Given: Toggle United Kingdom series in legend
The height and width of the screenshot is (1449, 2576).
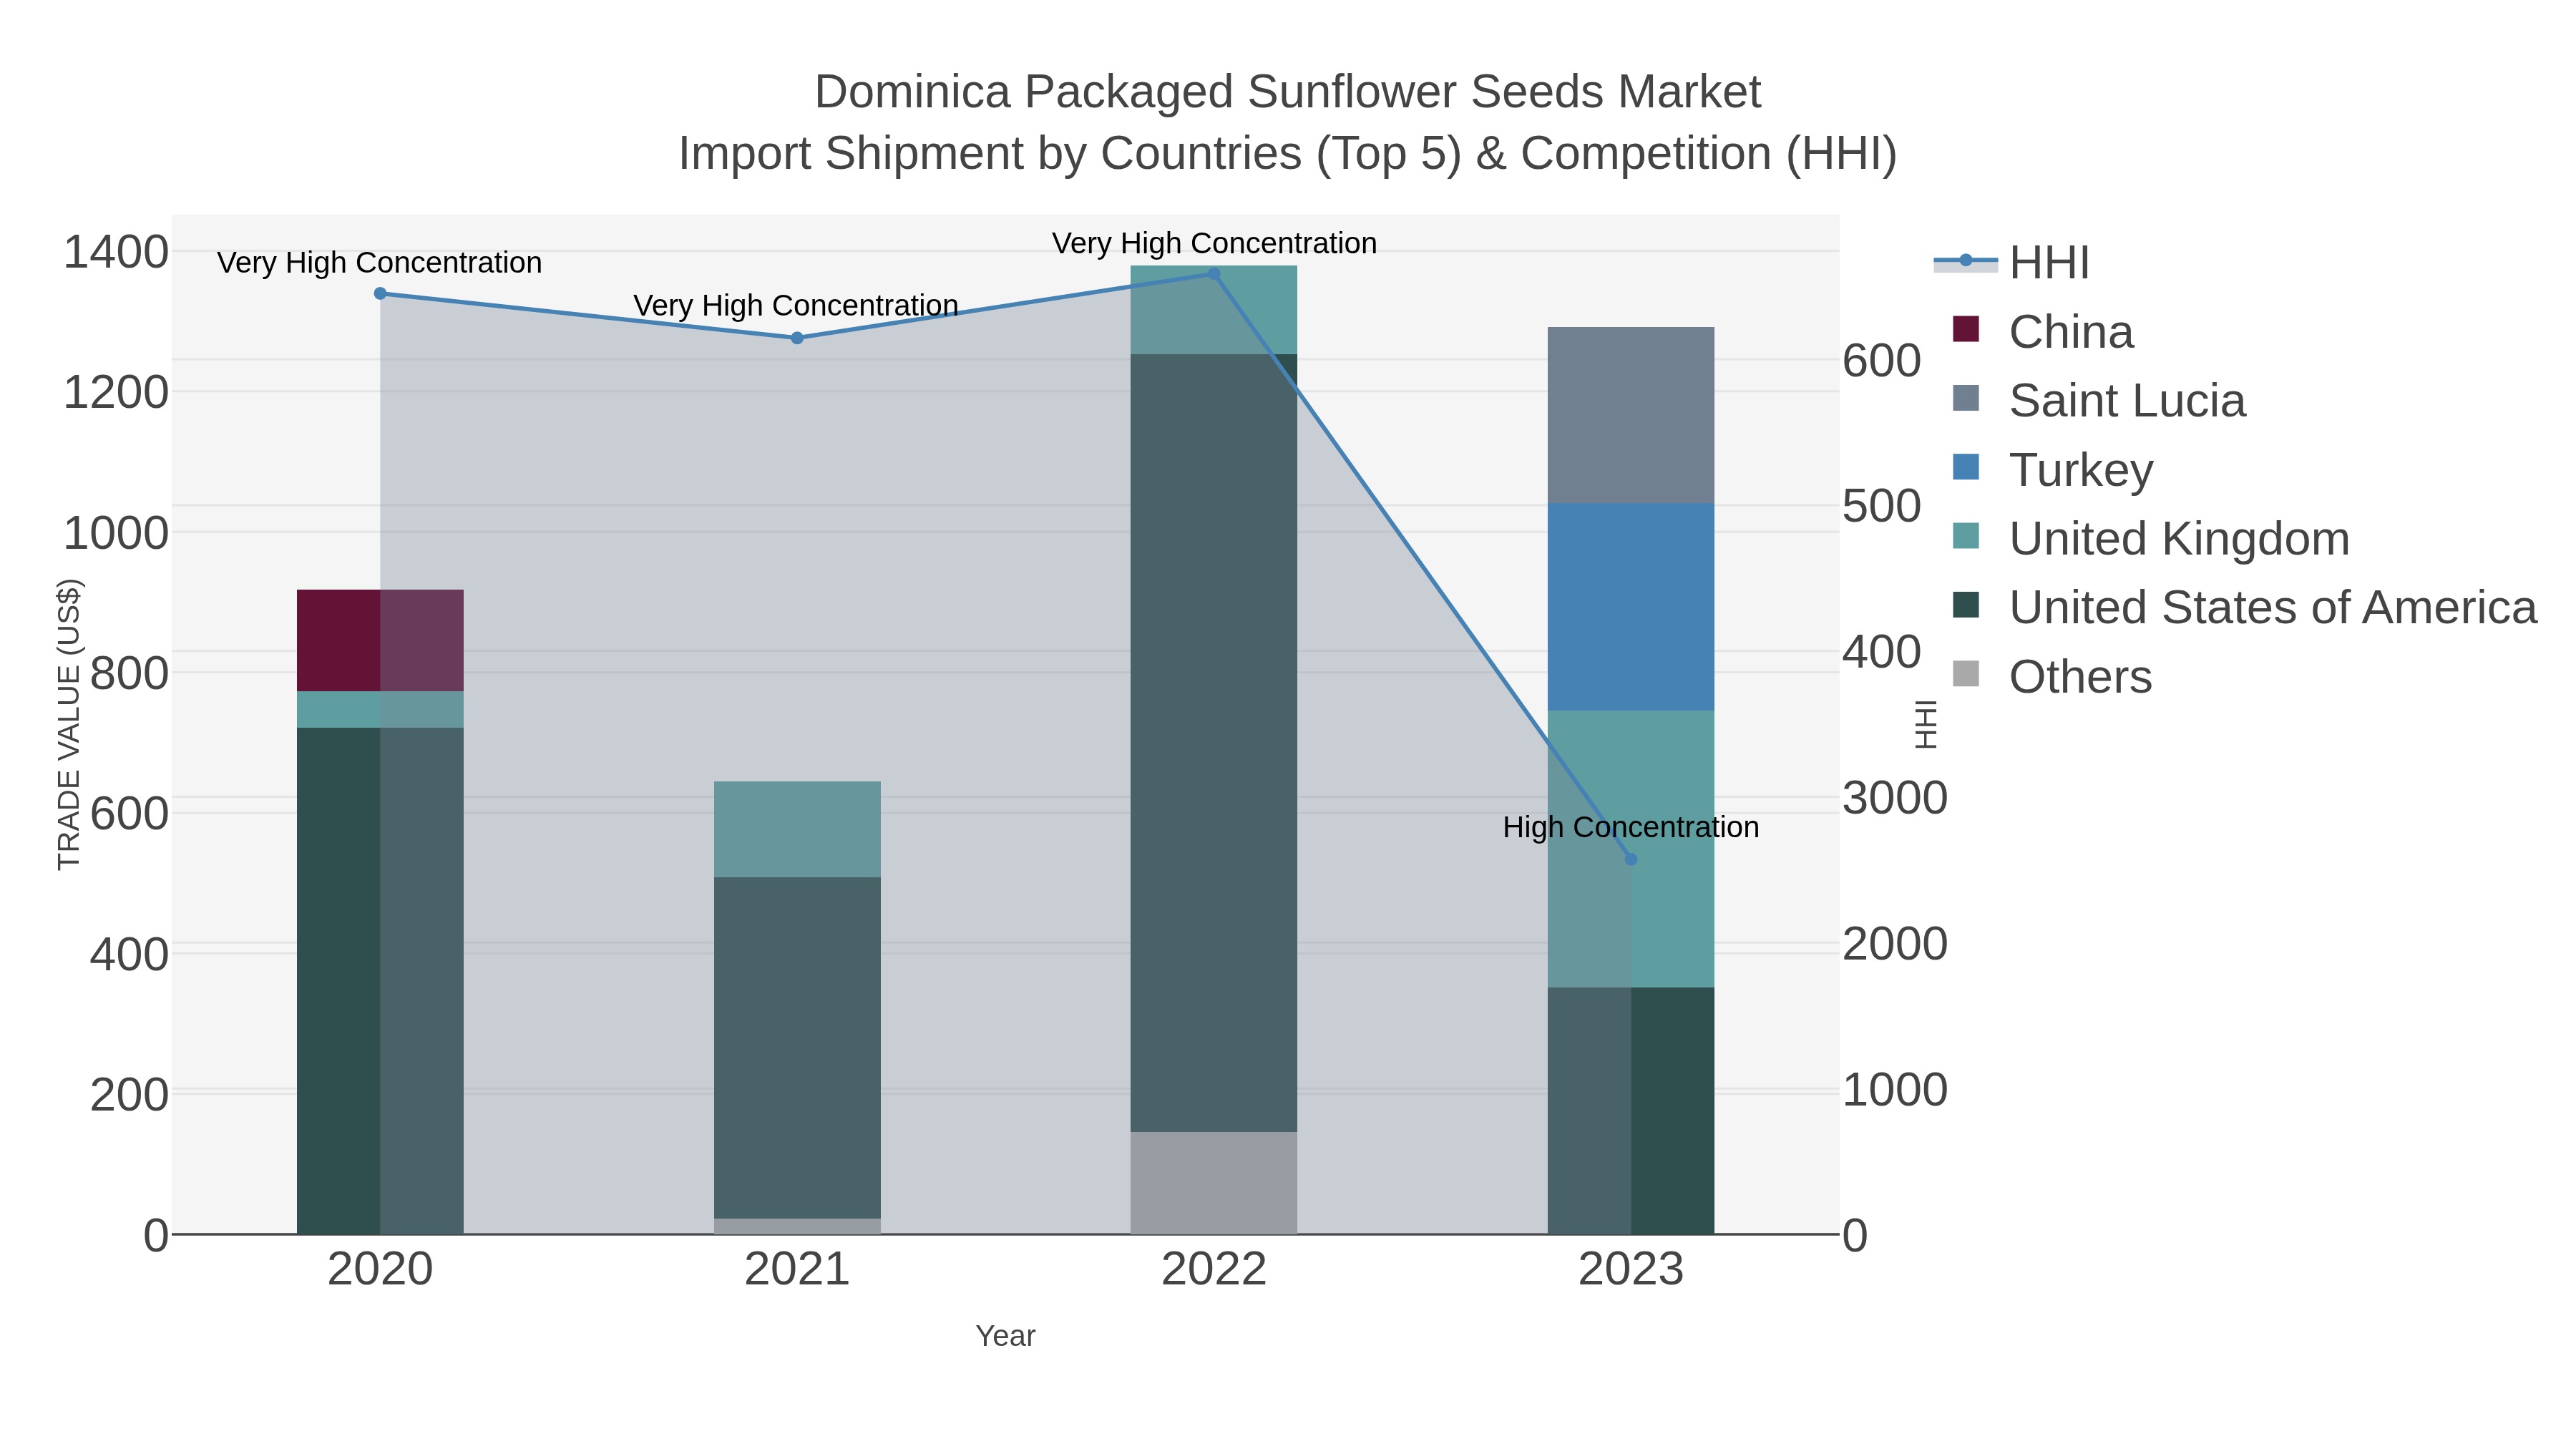Looking at the screenshot, I should click(x=2150, y=538).
